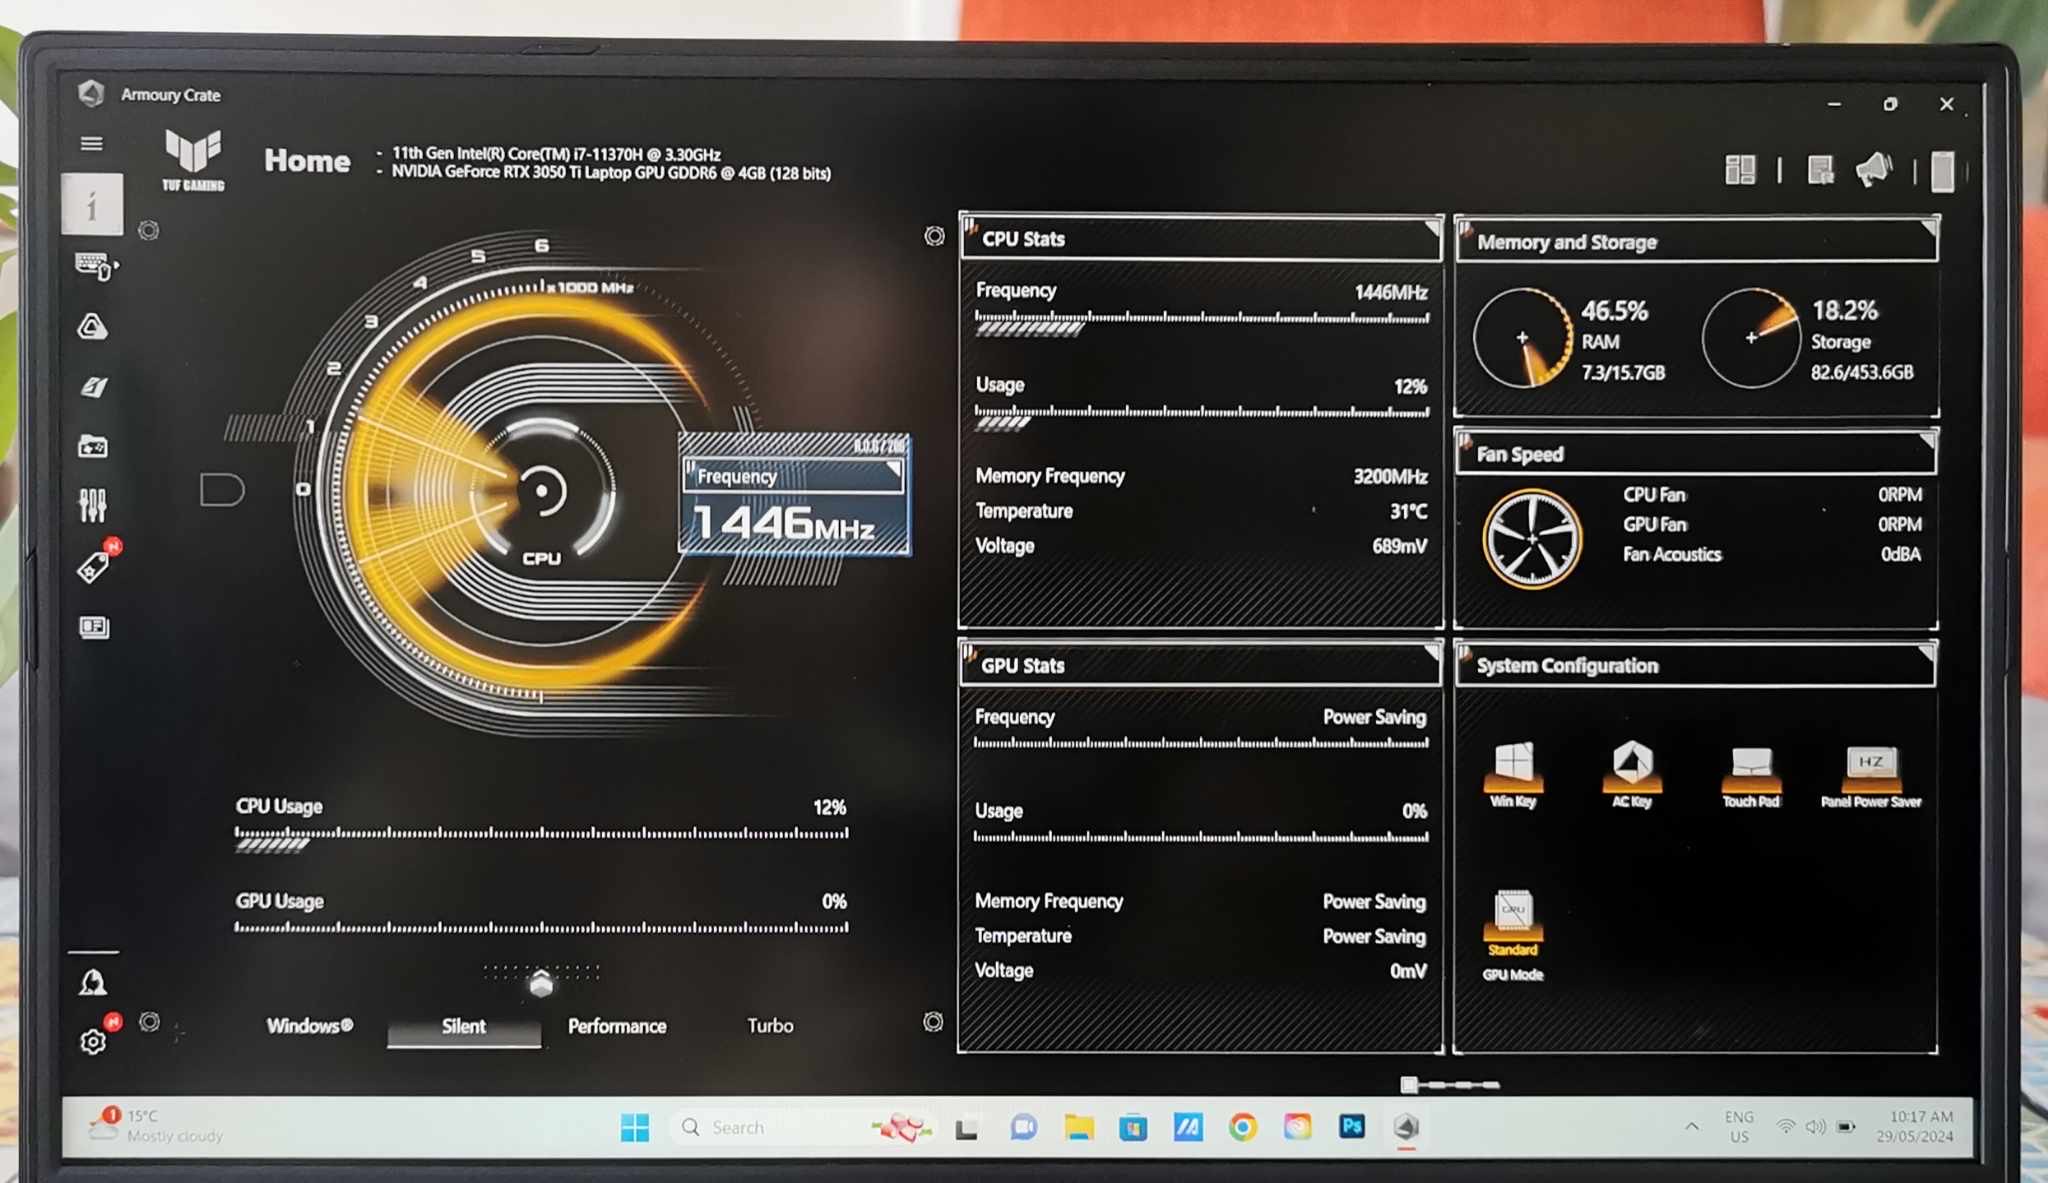Open Featured deals tag icon

pyautogui.click(x=94, y=566)
